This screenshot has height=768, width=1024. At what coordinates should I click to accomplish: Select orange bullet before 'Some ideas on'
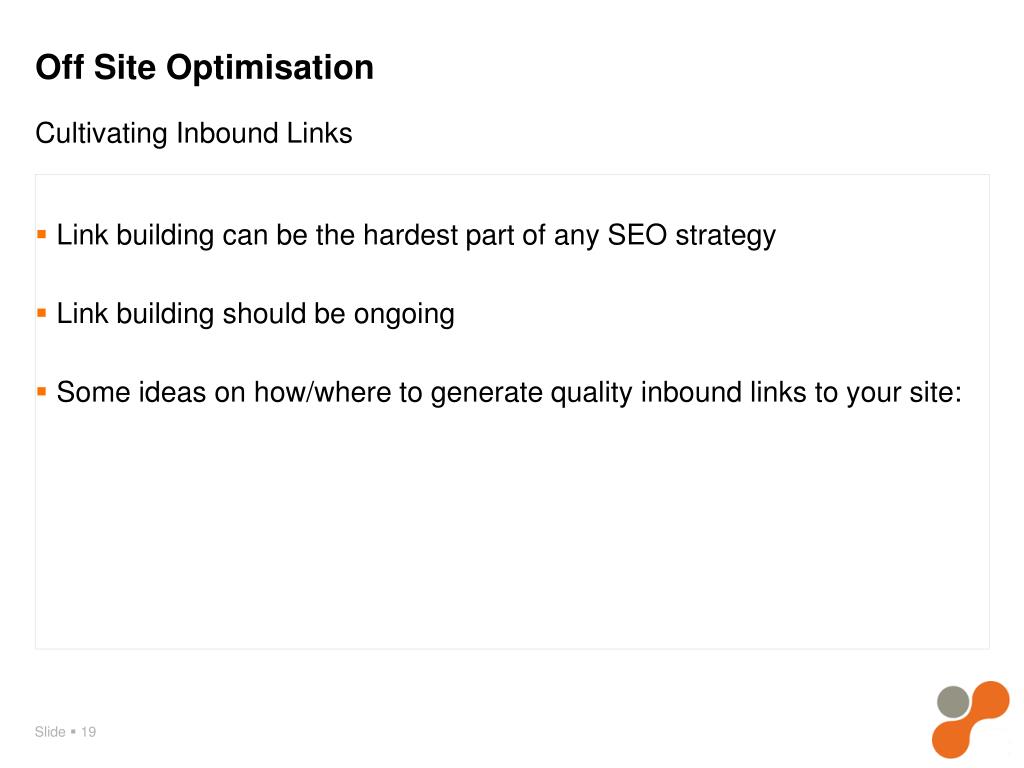42,391
